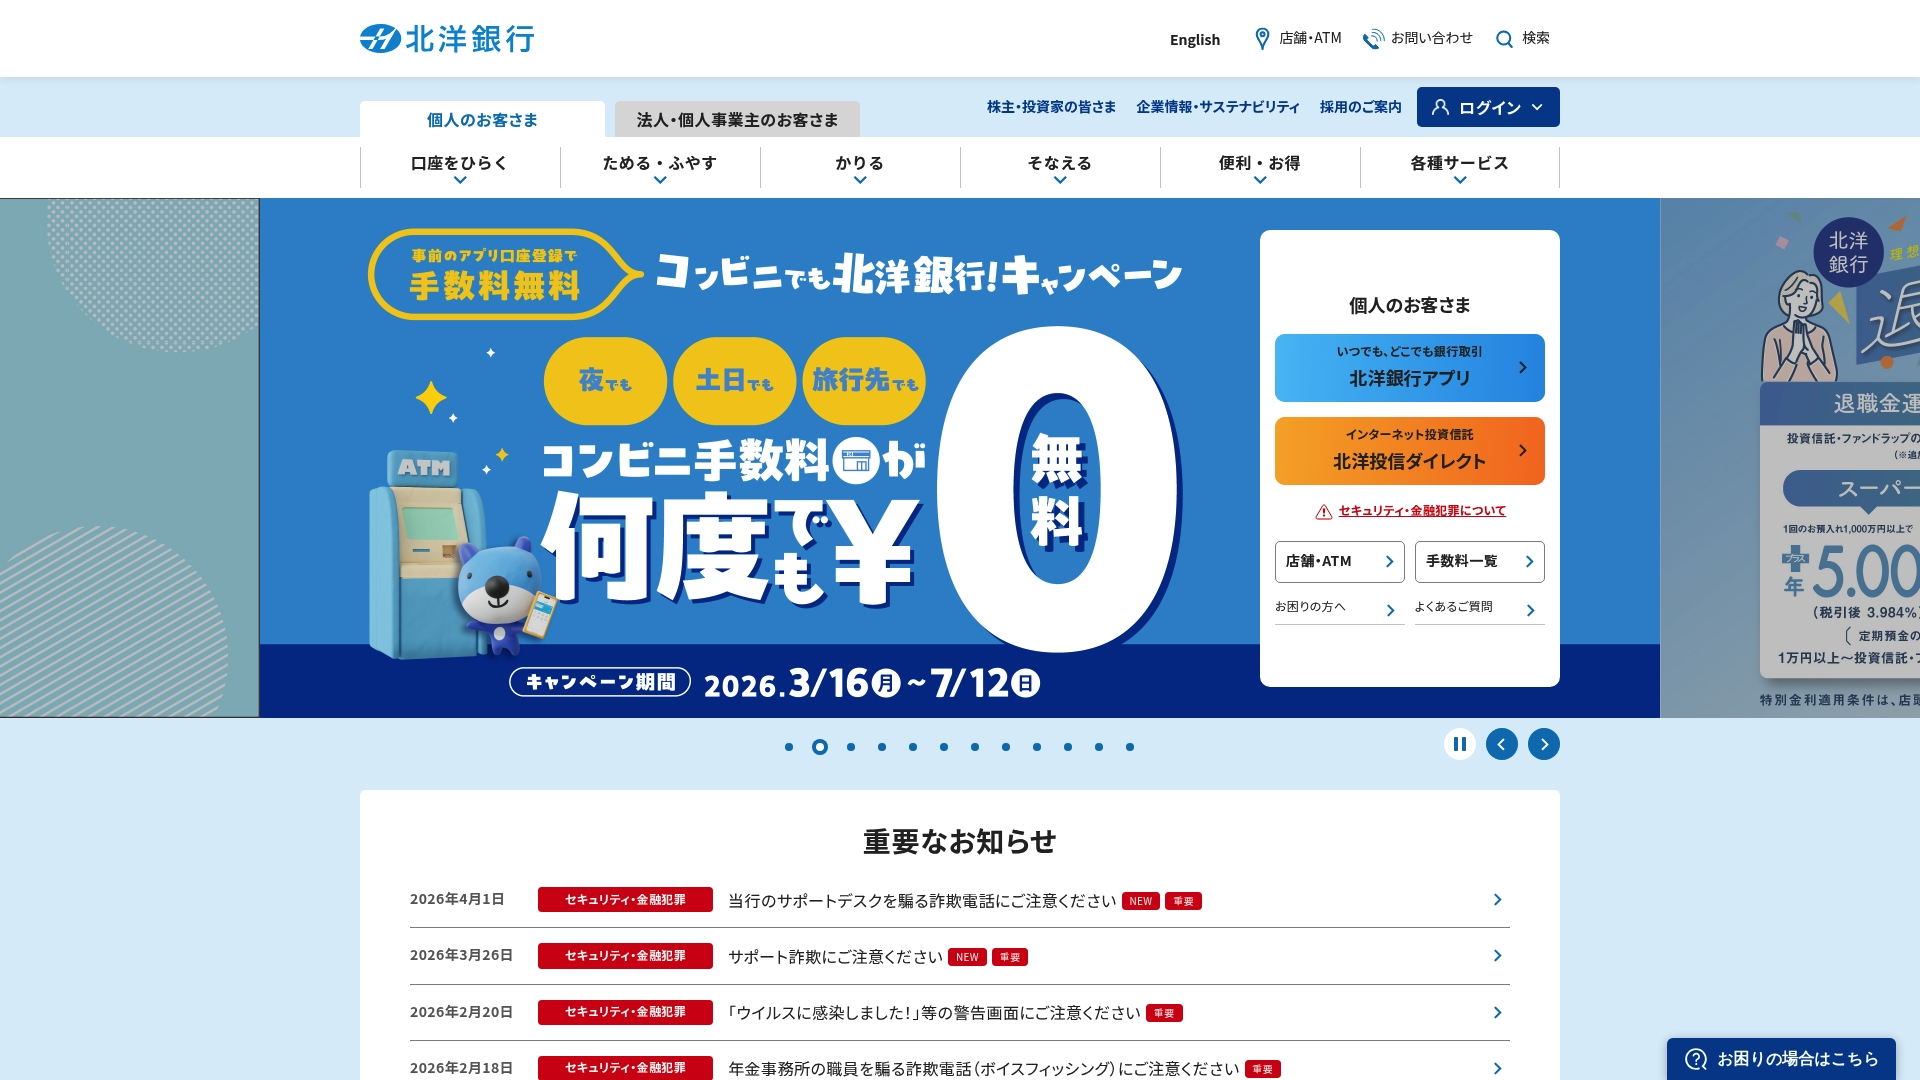Open notice 当行のサポートデスクを騙る詐欺電話にご注意ください
Screen dimensions: 1920x1080
[x=922, y=901]
